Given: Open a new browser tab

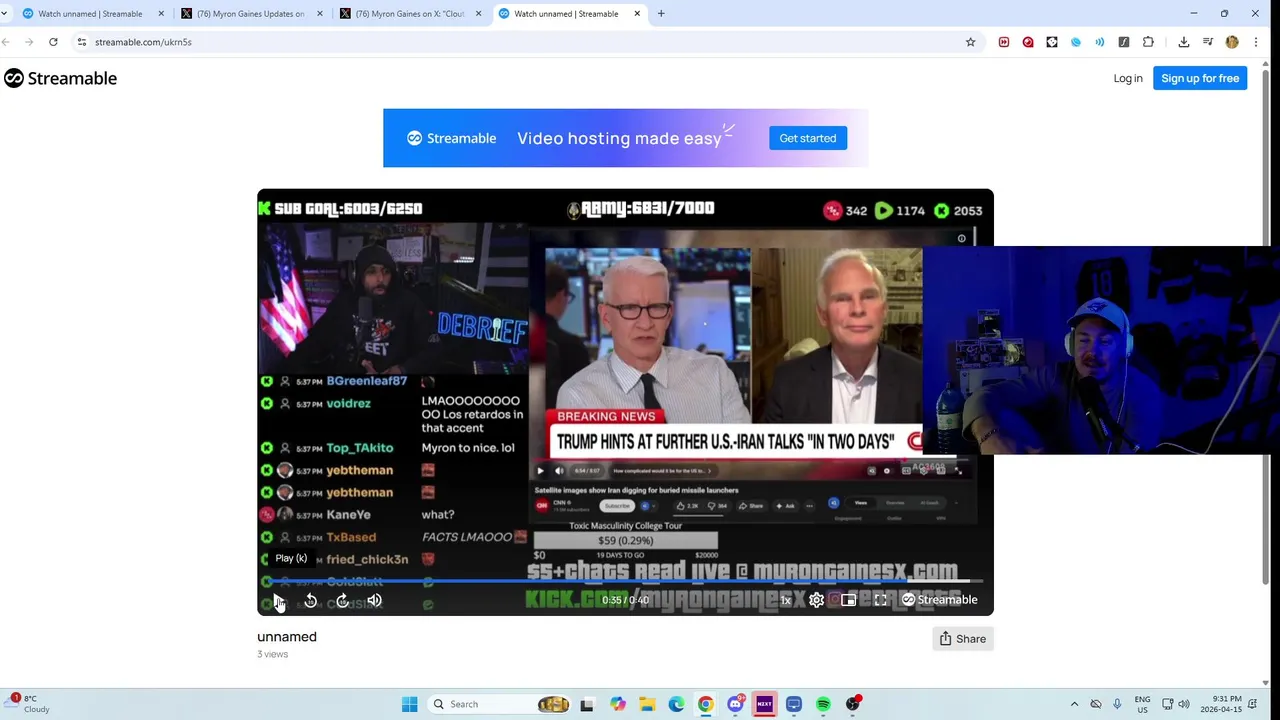Looking at the screenshot, I should 661,14.
